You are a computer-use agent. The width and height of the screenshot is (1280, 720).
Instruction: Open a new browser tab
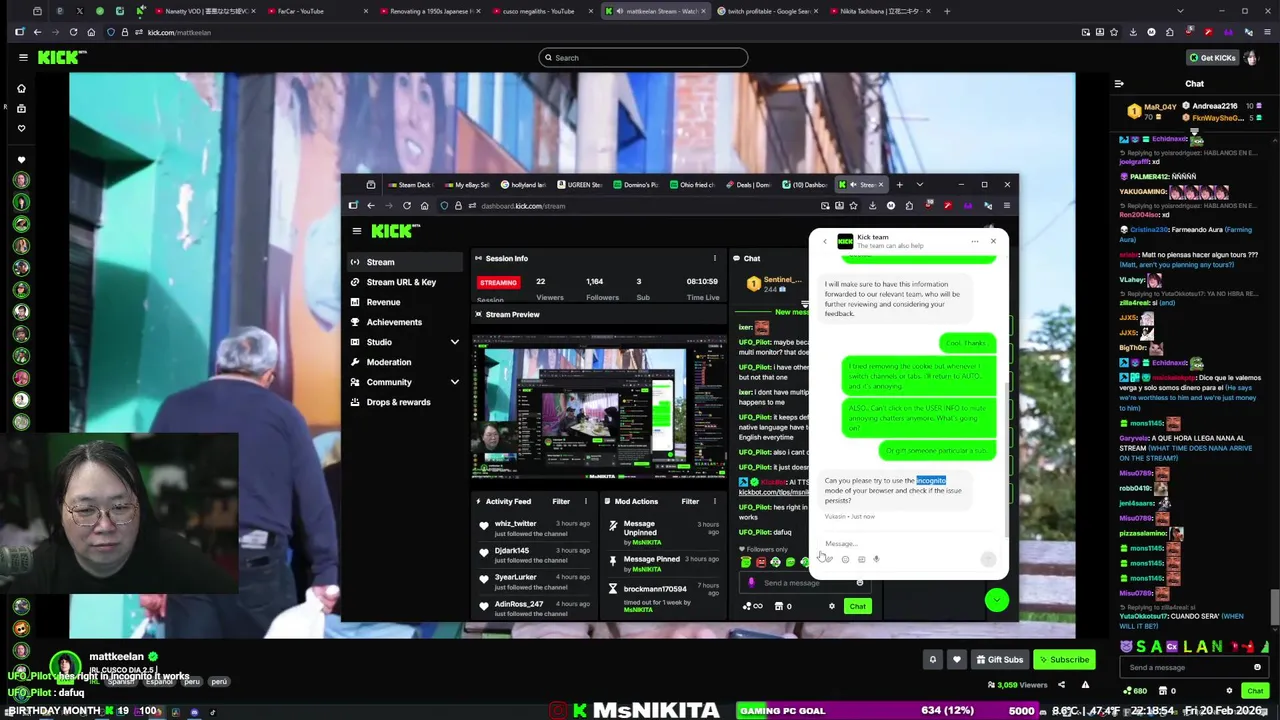point(947,11)
